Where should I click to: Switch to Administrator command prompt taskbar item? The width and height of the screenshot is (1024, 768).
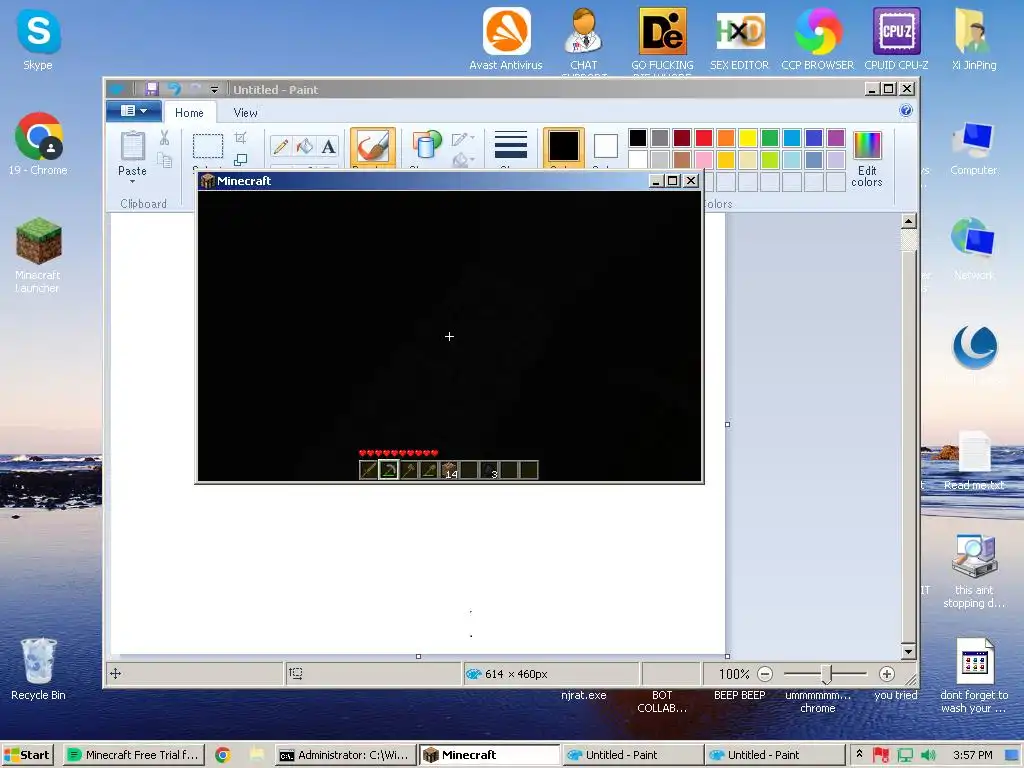pyautogui.click(x=345, y=755)
